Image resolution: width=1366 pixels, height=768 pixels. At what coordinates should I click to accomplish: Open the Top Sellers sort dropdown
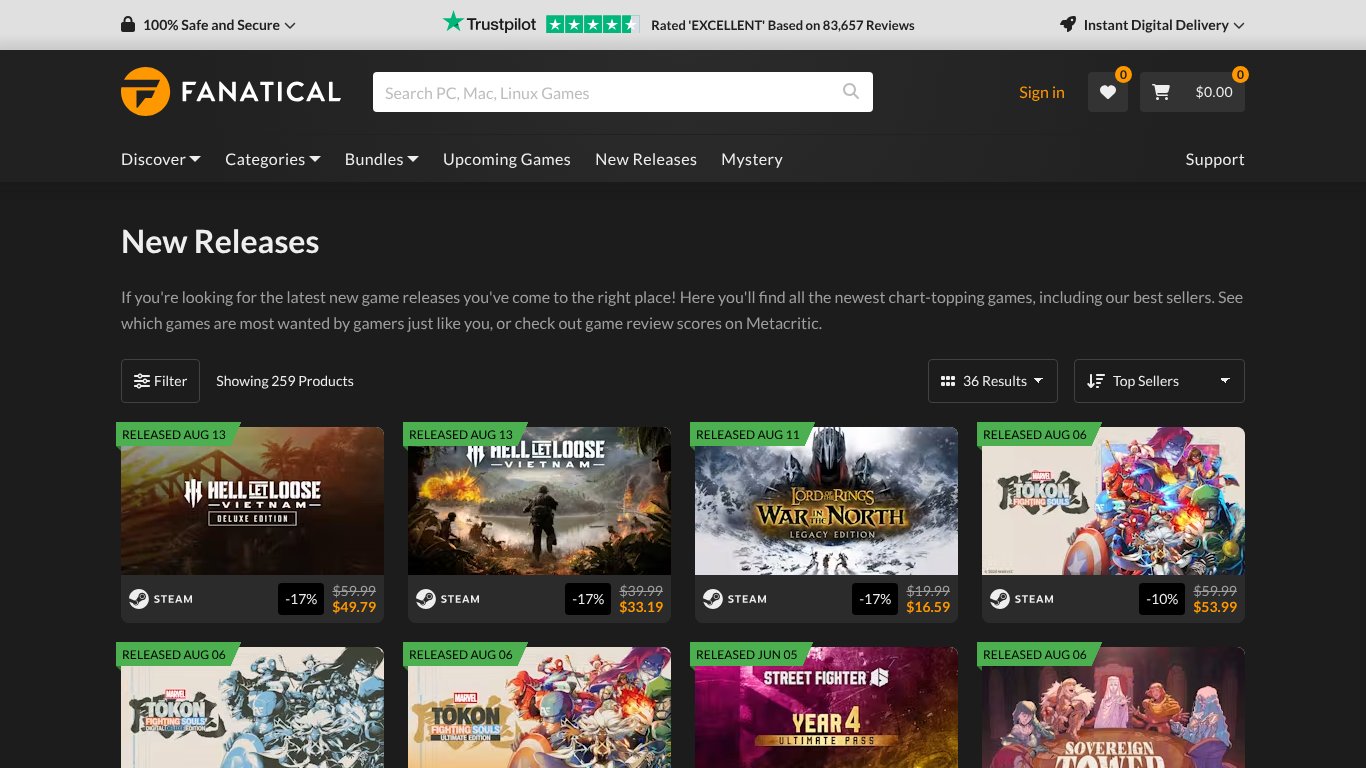1159,381
